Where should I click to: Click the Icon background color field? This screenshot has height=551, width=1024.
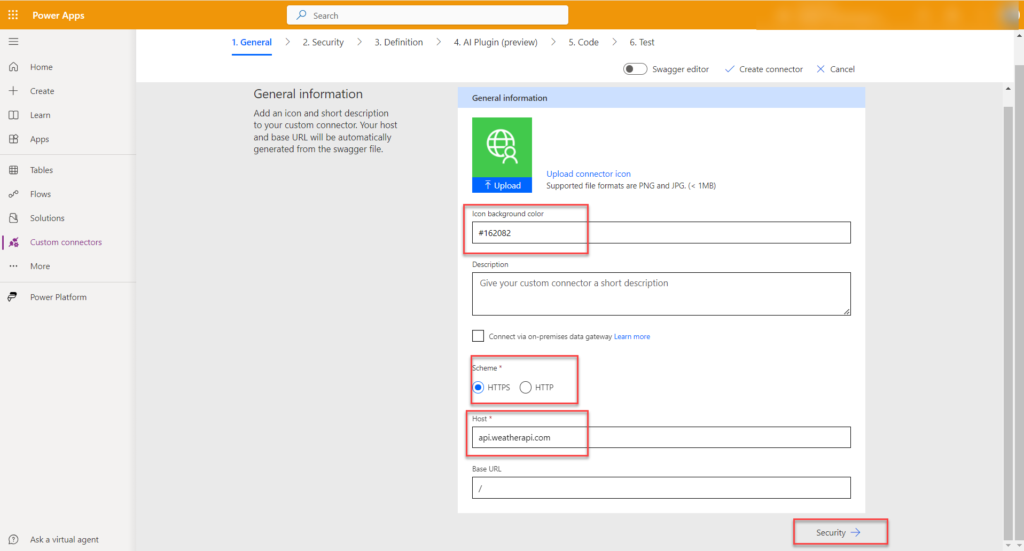(660, 233)
